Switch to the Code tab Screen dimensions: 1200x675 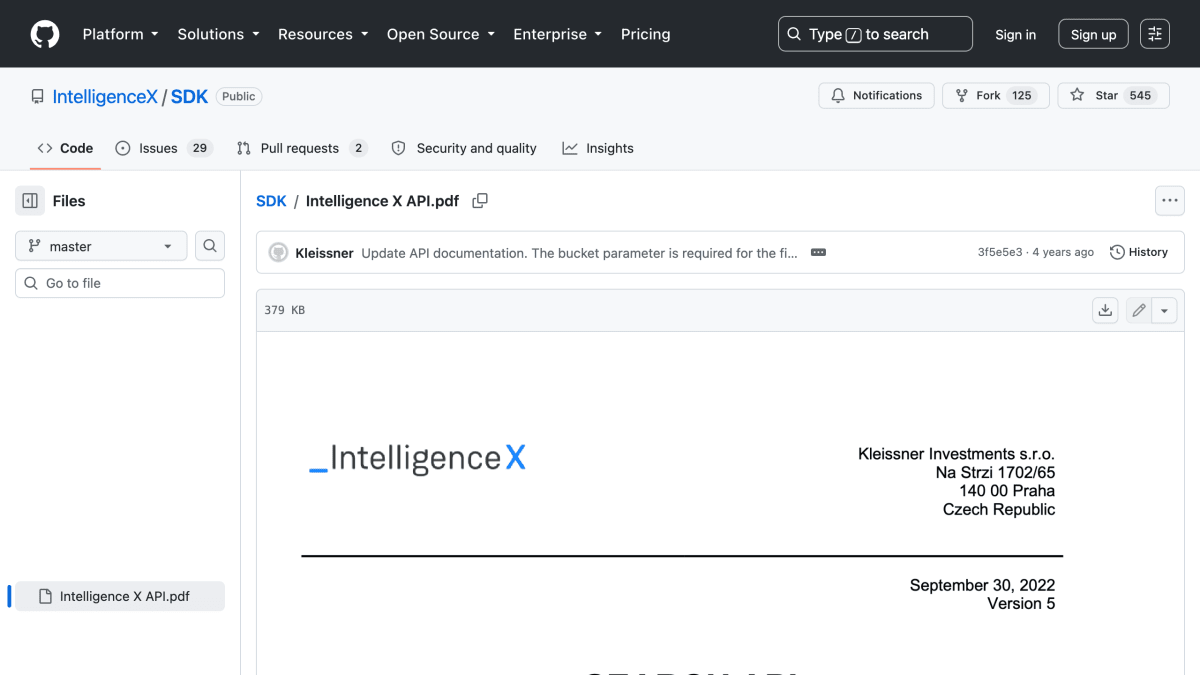[65, 148]
